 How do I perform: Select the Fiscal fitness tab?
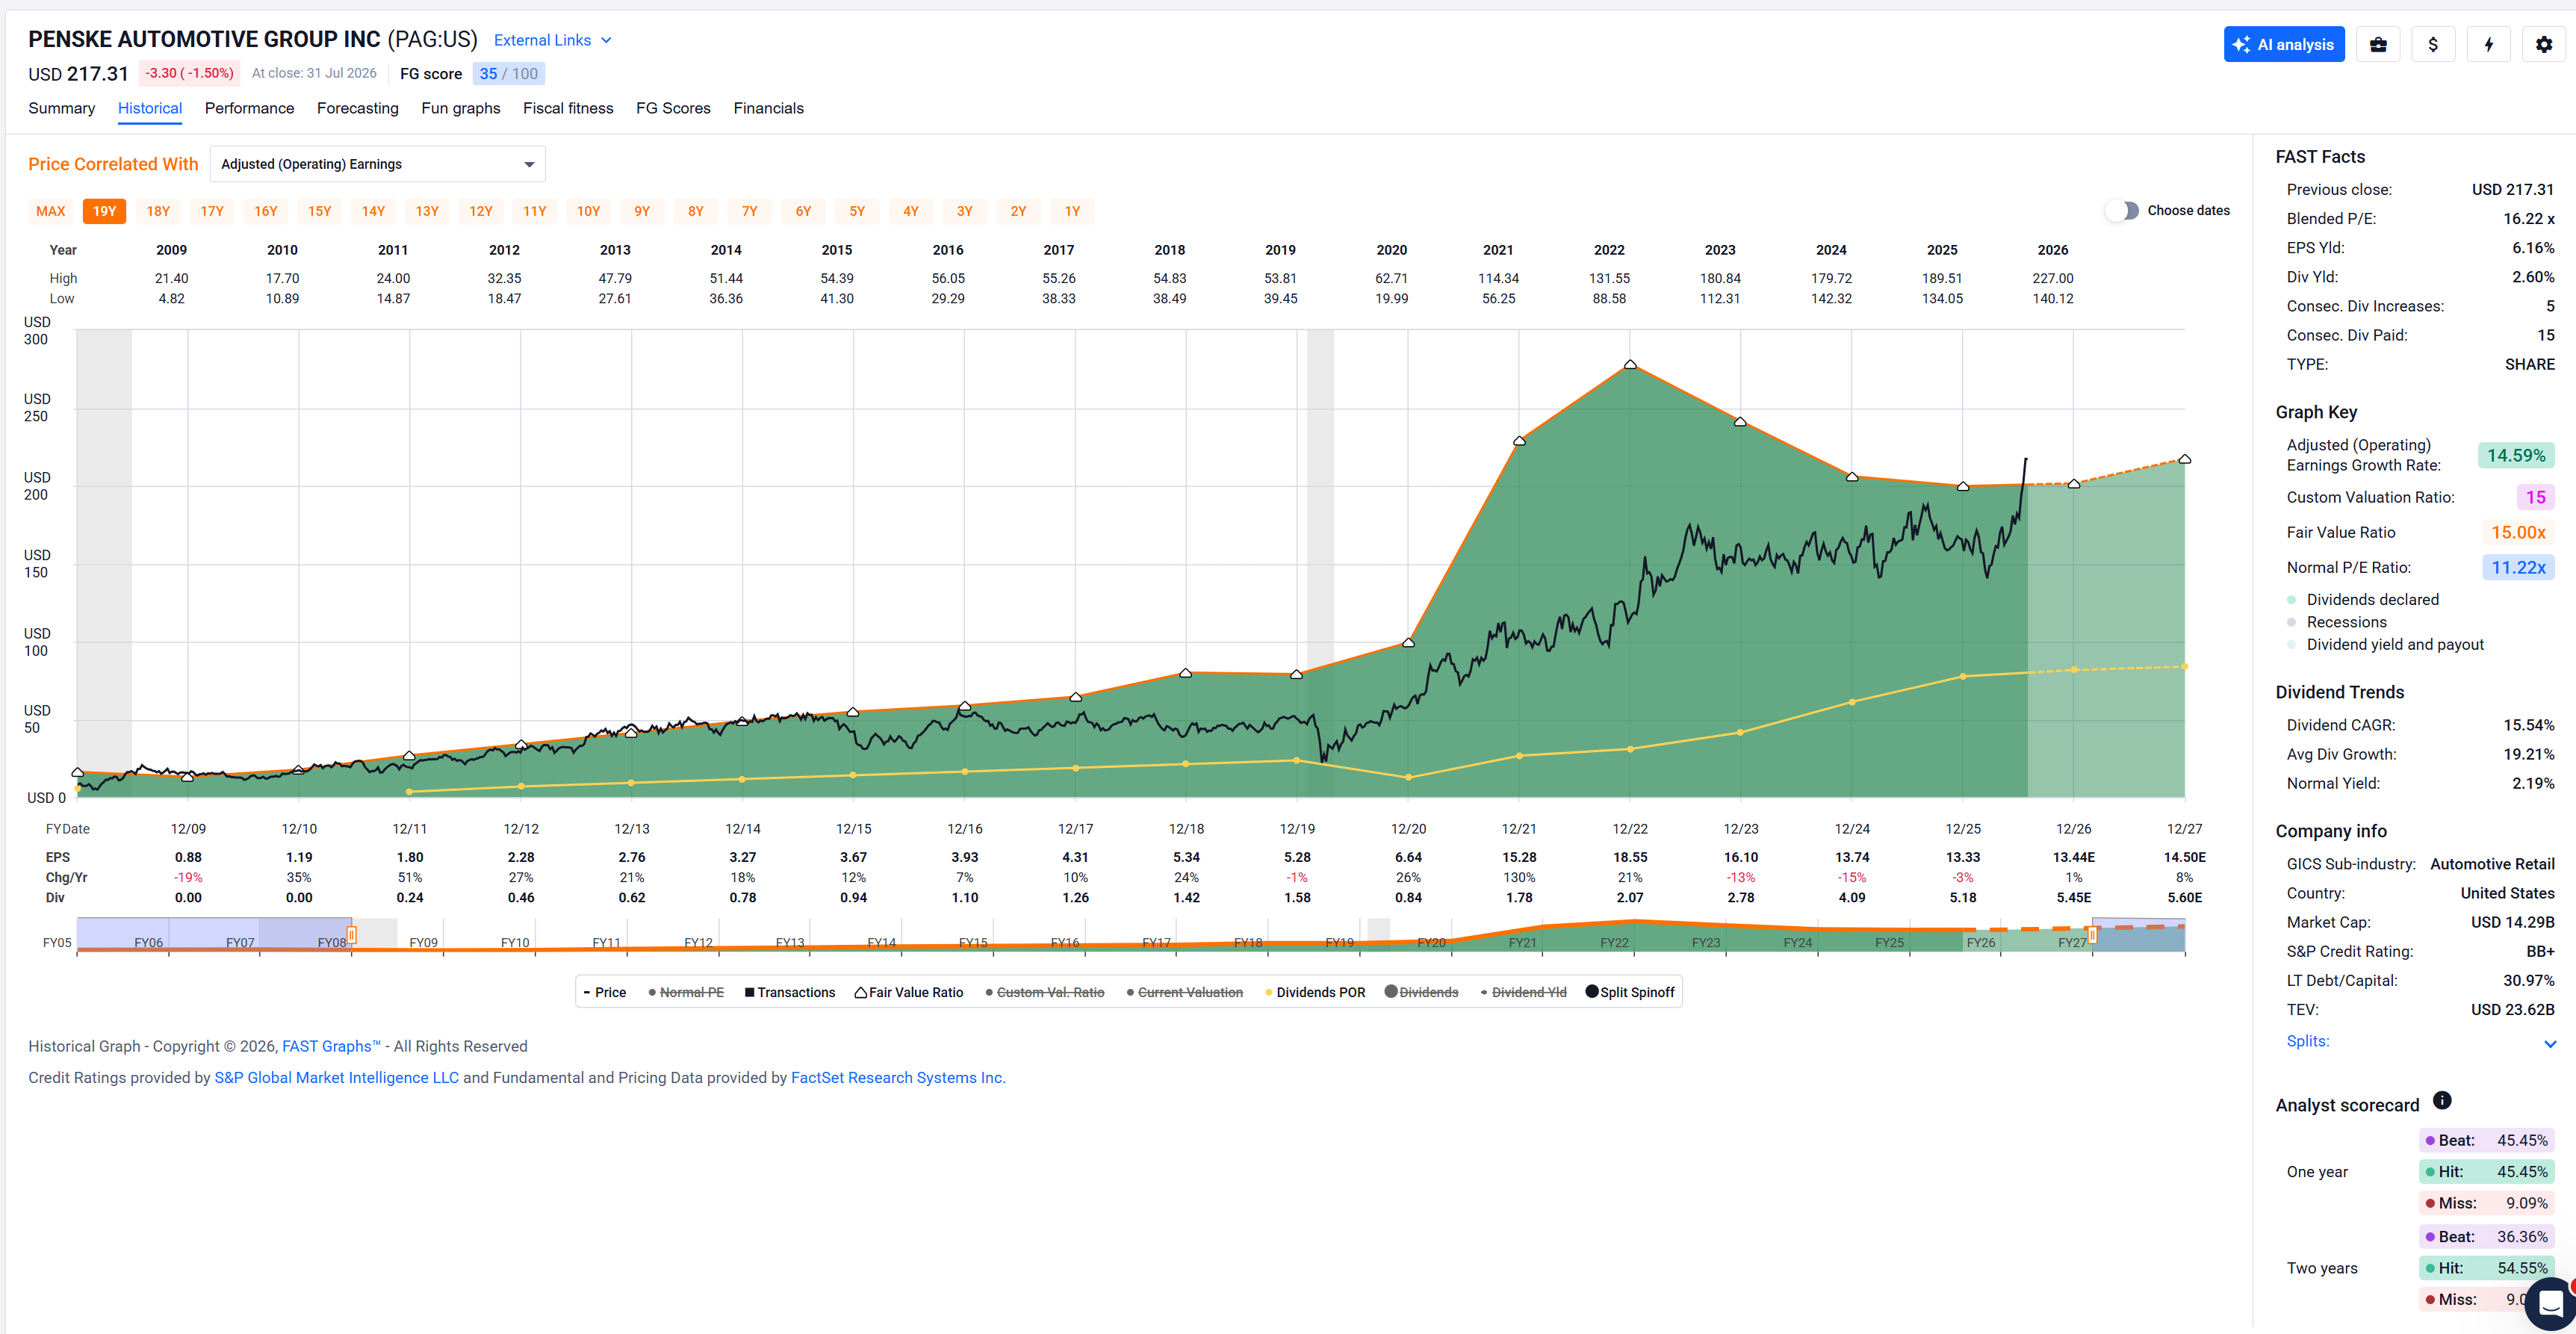(568, 108)
